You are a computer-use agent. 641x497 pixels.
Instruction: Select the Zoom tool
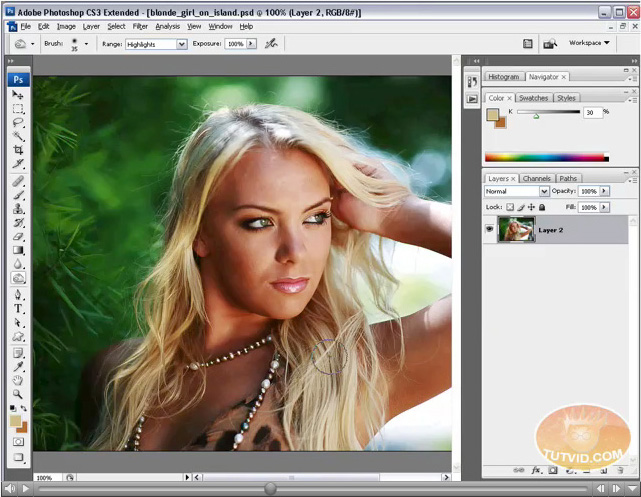(x=18, y=394)
